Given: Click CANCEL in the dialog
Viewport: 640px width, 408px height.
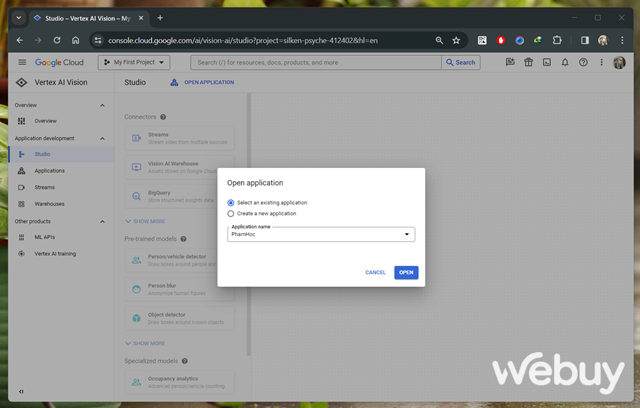Looking at the screenshot, I should [375, 273].
